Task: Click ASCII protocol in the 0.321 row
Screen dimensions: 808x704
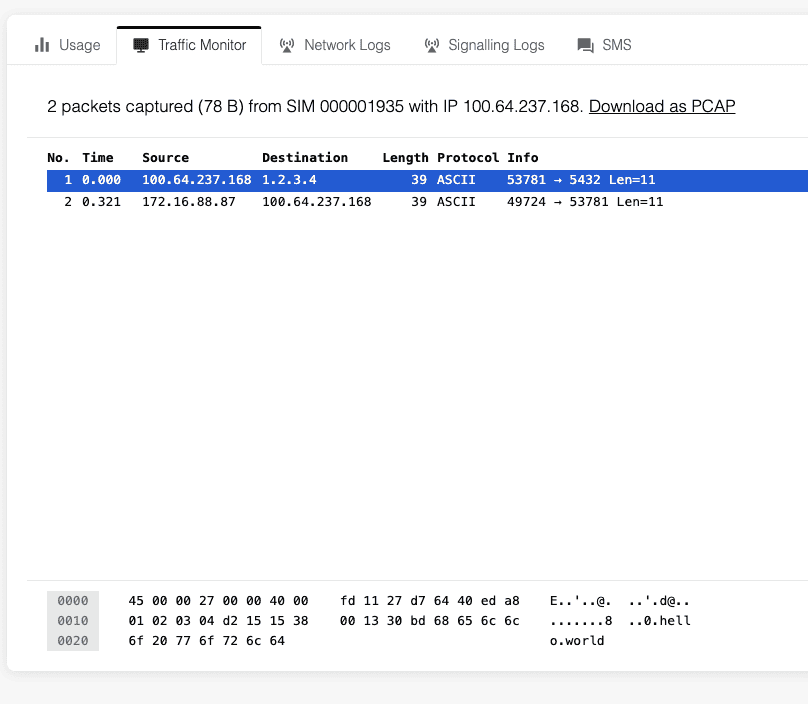Action: [x=456, y=202]
